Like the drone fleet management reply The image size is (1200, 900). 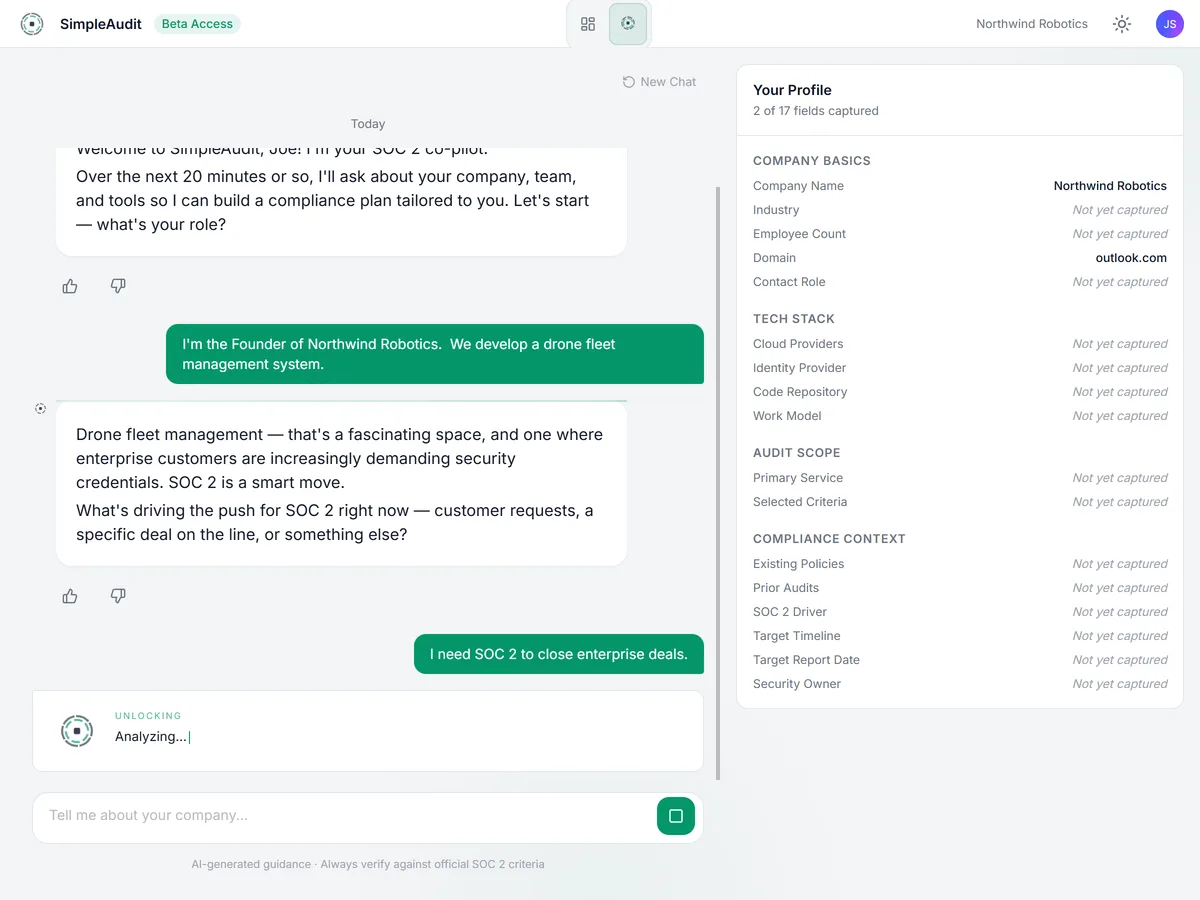click(x=70, y=596)
